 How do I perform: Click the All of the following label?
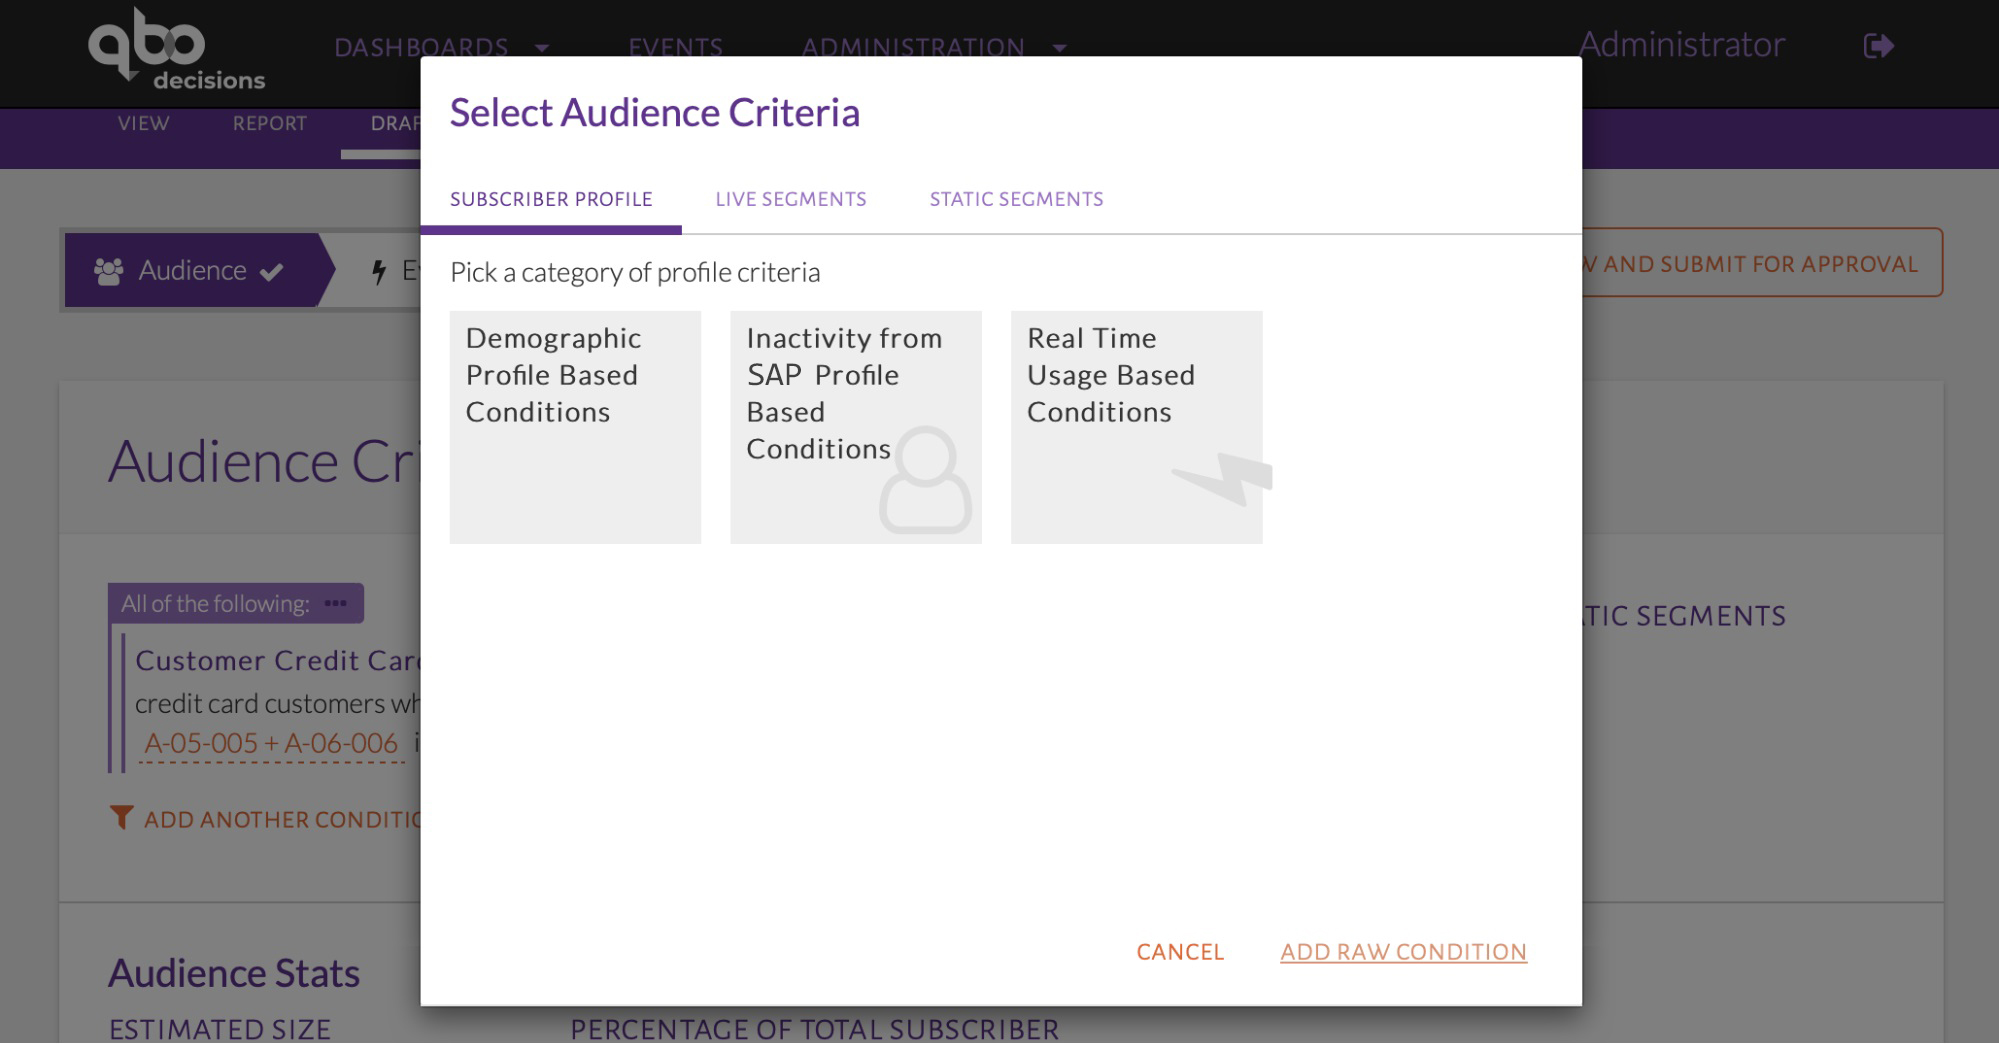pyautogui.click(x=215, y=603)
